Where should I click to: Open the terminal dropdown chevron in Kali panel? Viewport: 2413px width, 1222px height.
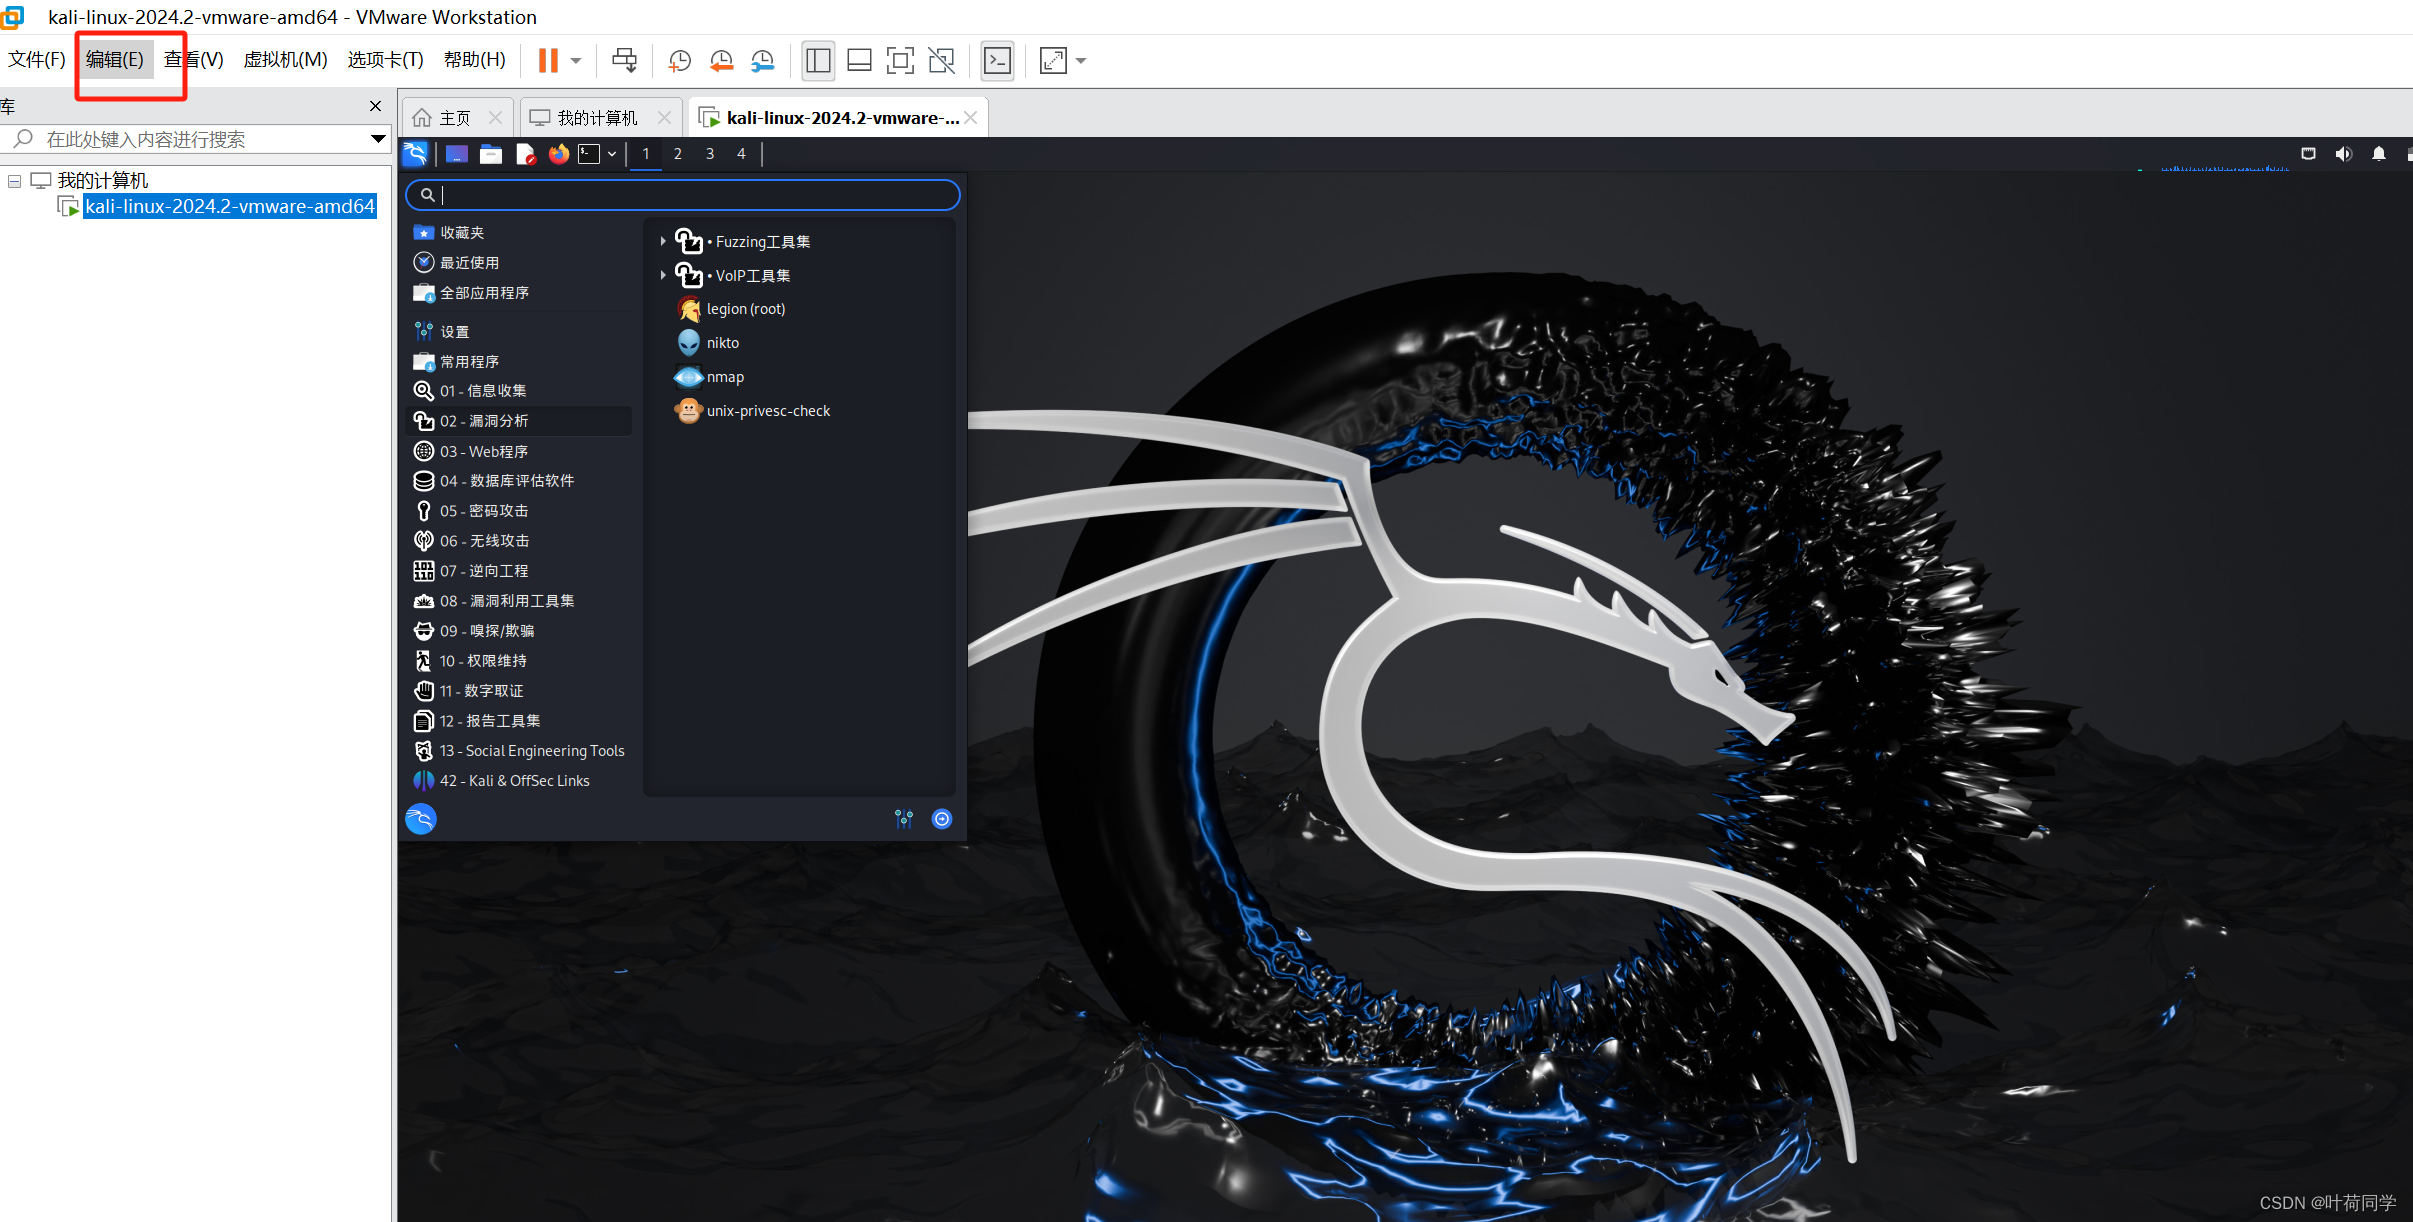coord(612,154)
